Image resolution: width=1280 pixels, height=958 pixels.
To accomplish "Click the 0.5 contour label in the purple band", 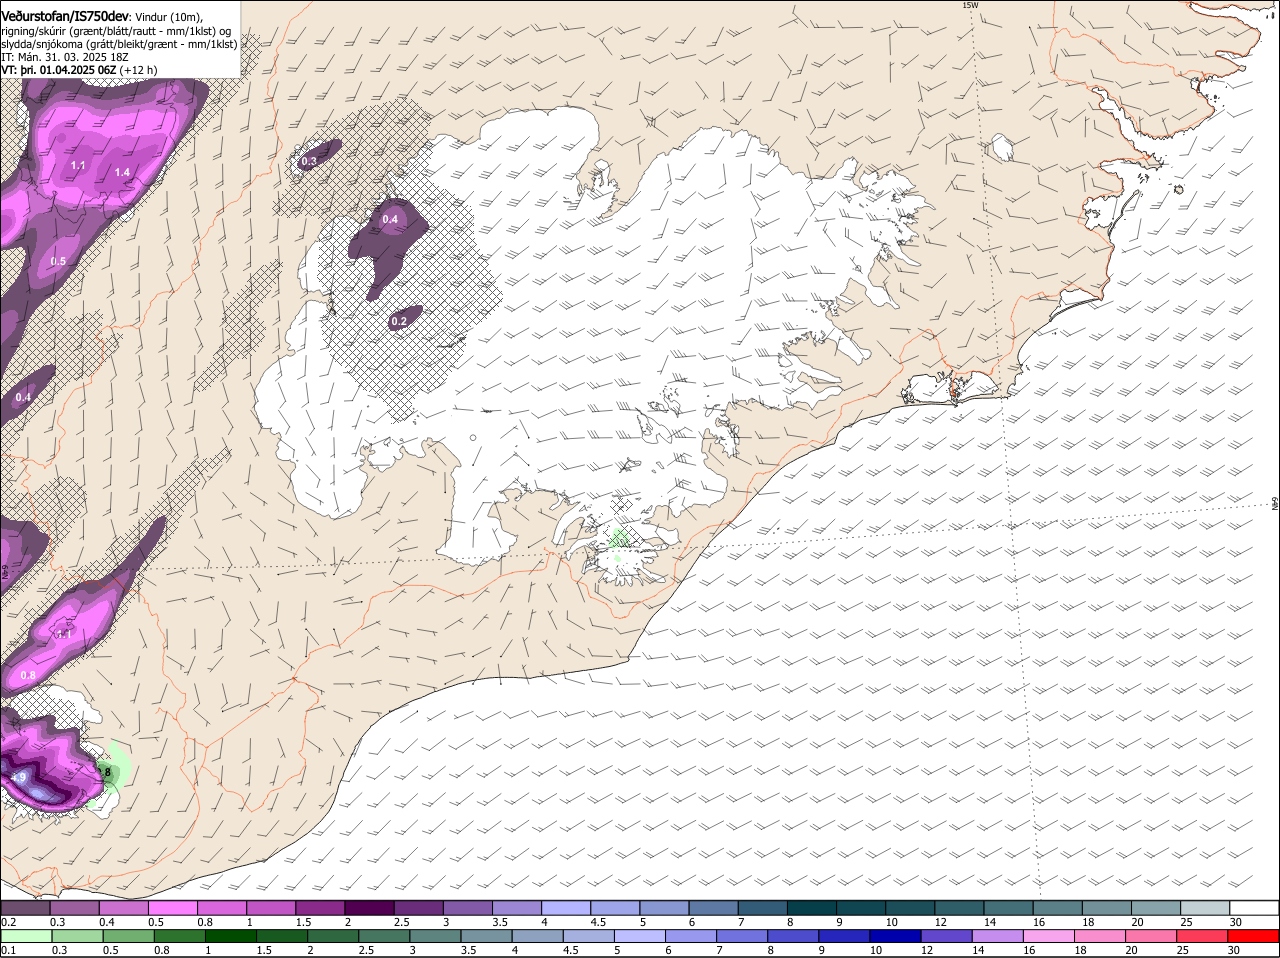I will tap(58, 262).
